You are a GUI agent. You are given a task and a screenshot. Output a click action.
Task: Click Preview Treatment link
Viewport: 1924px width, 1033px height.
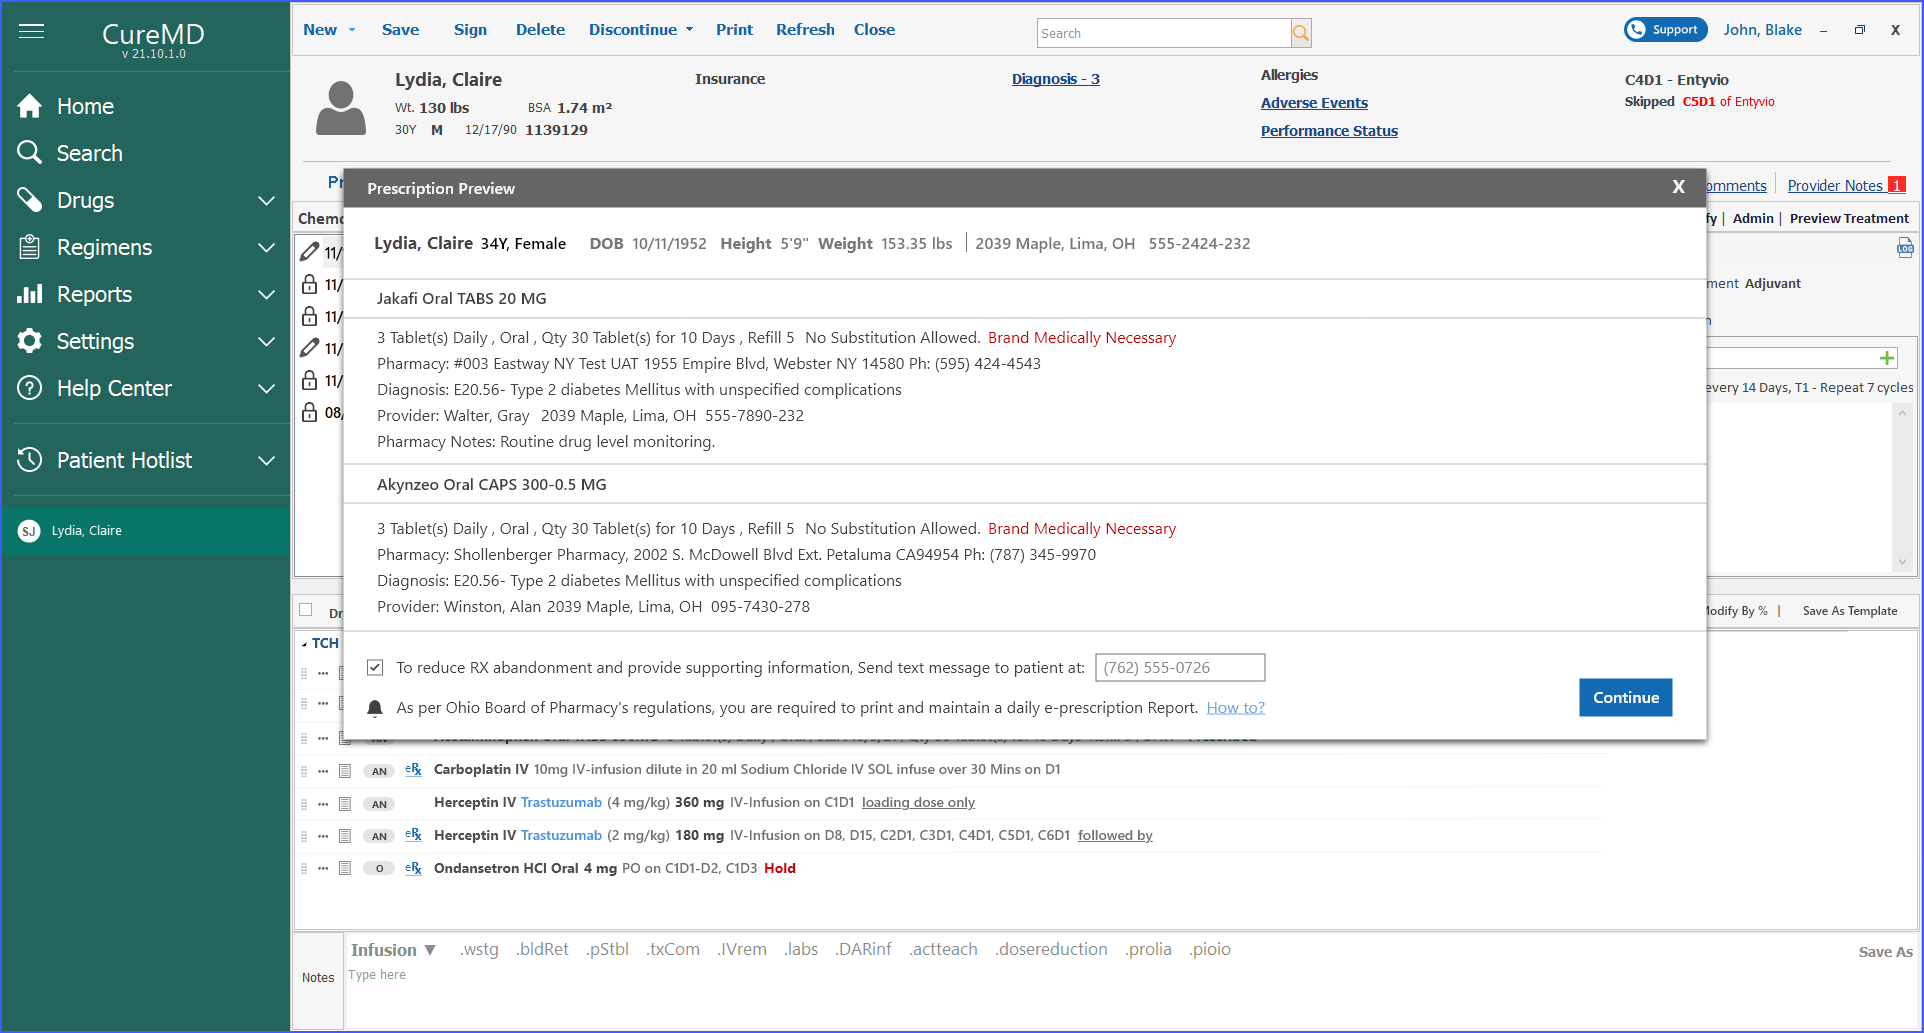(1849, 218)
